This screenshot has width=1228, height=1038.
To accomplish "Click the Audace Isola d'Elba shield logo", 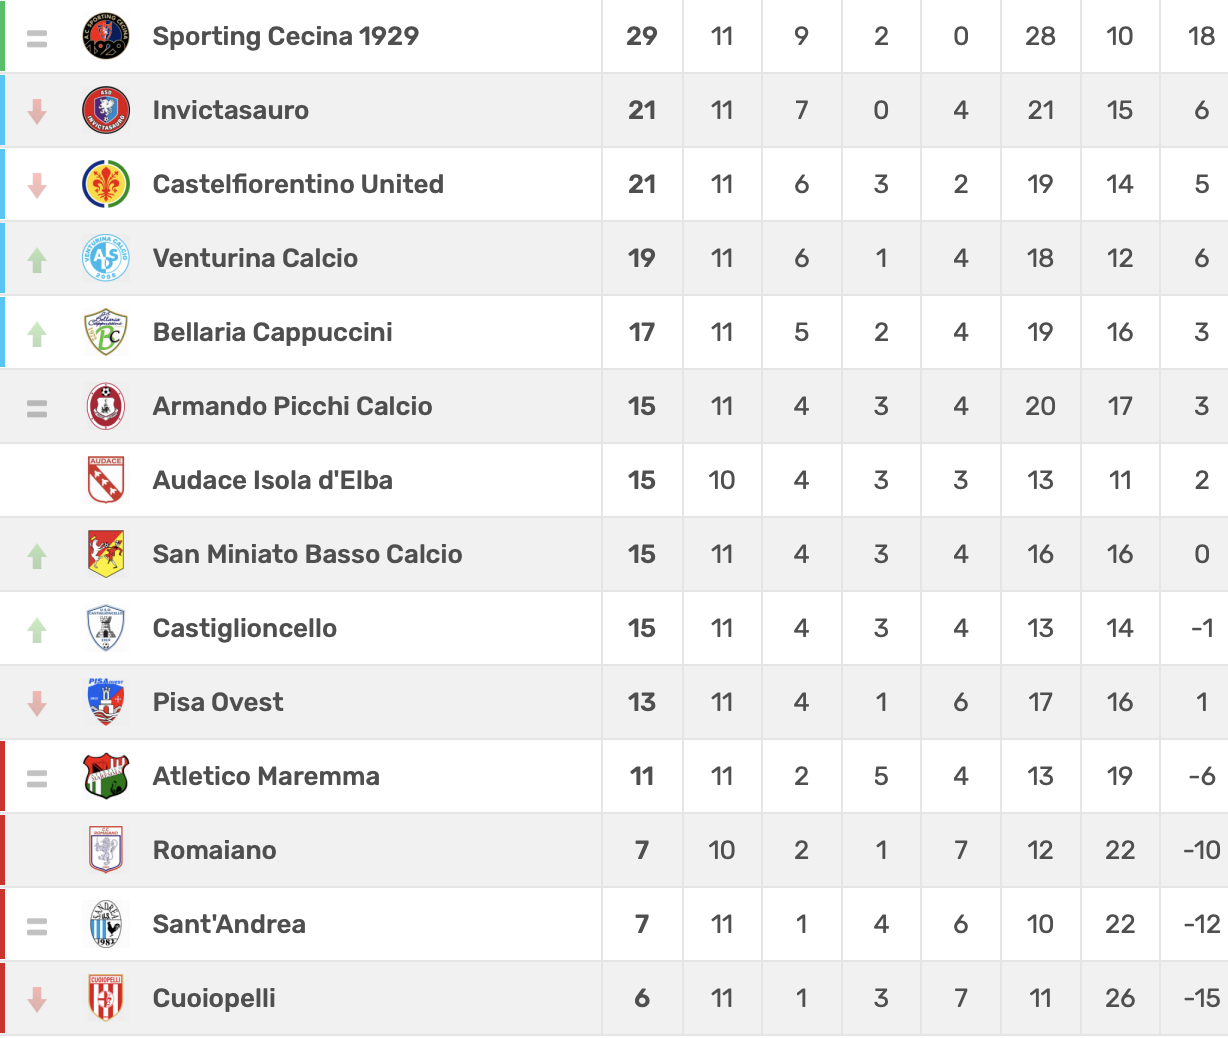I will (106, 480).
